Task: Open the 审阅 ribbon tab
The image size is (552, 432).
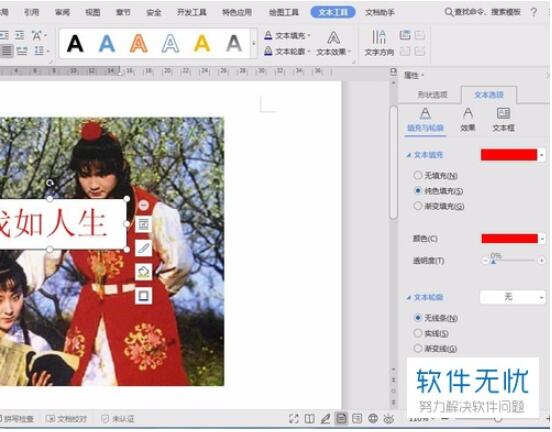Action: pyautogui.click(x=62, y=12)
